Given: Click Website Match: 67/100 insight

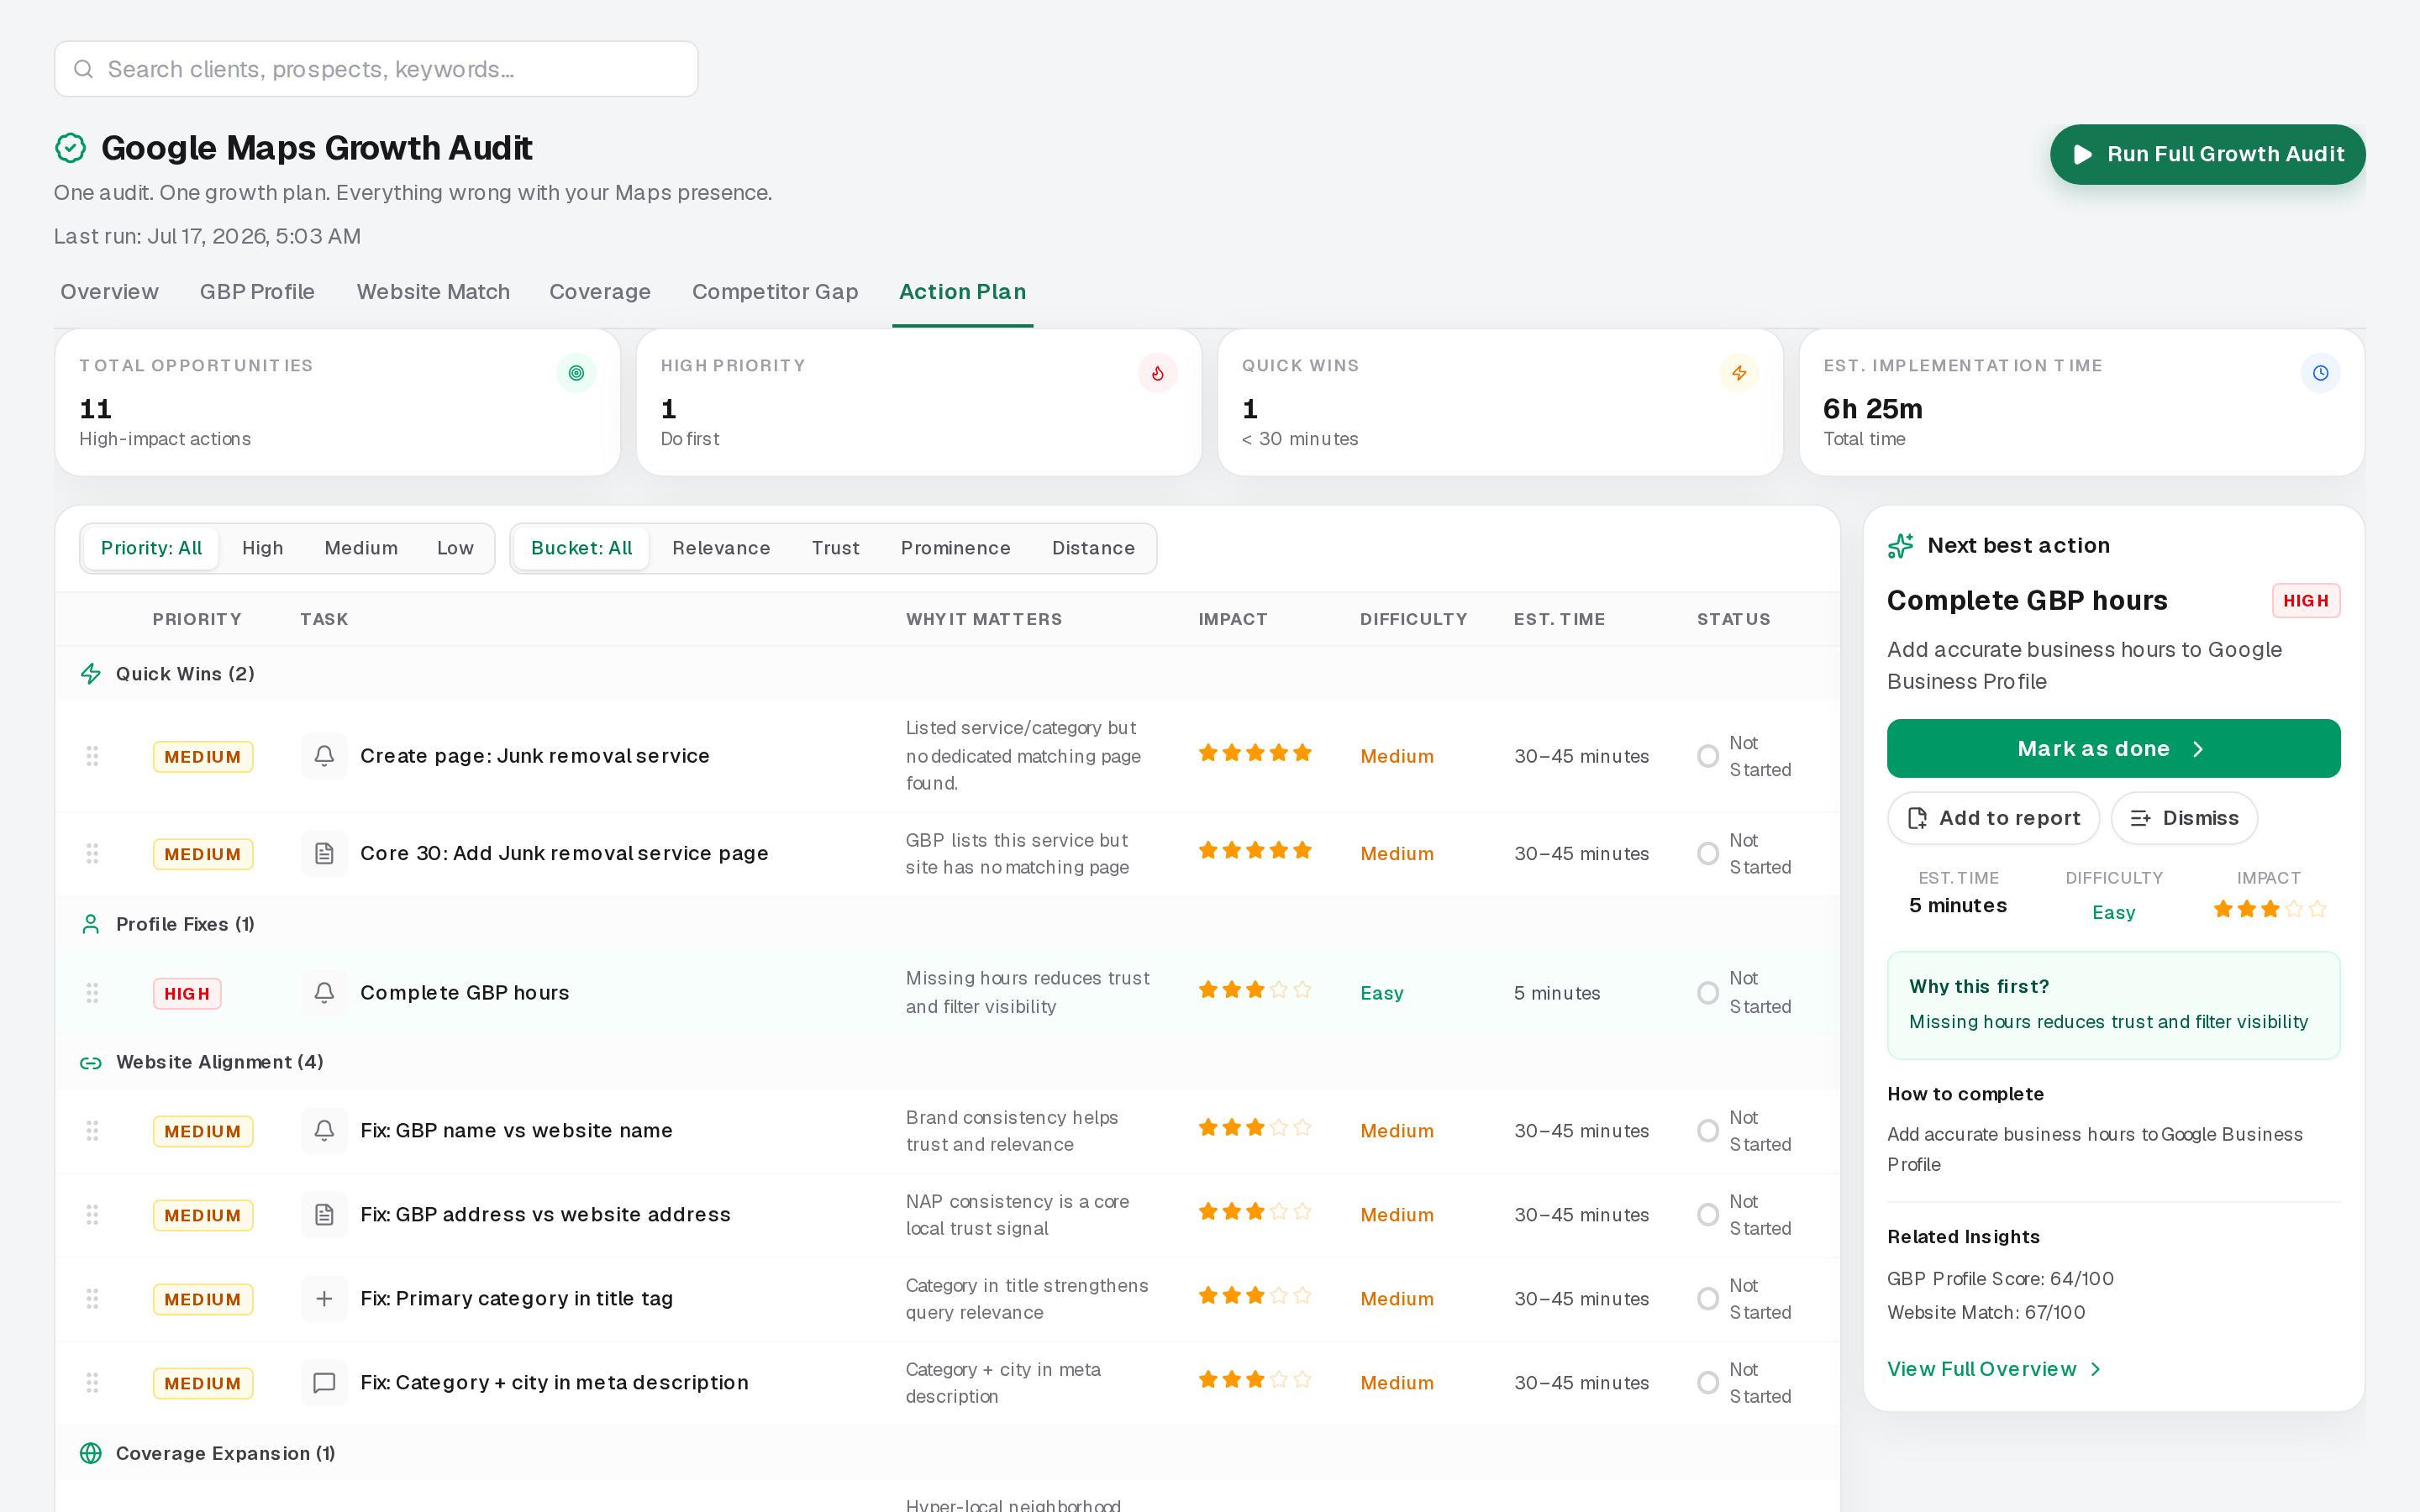Looking at the screenshot, I should [1986, 1312].
